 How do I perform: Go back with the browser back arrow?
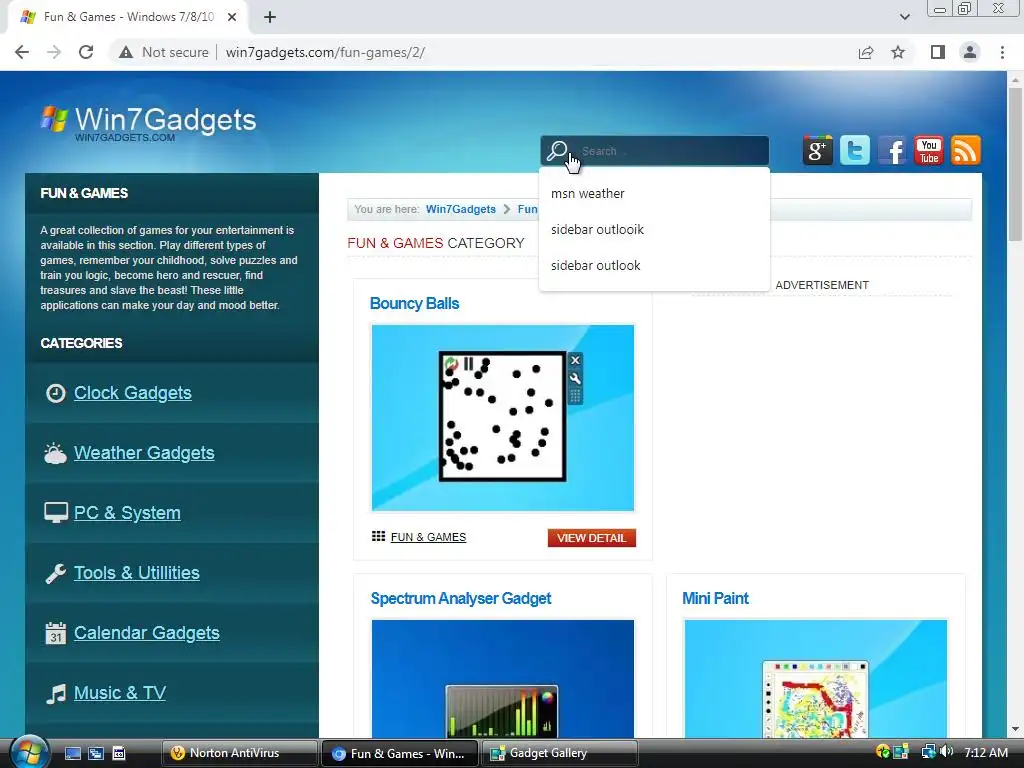22,52
